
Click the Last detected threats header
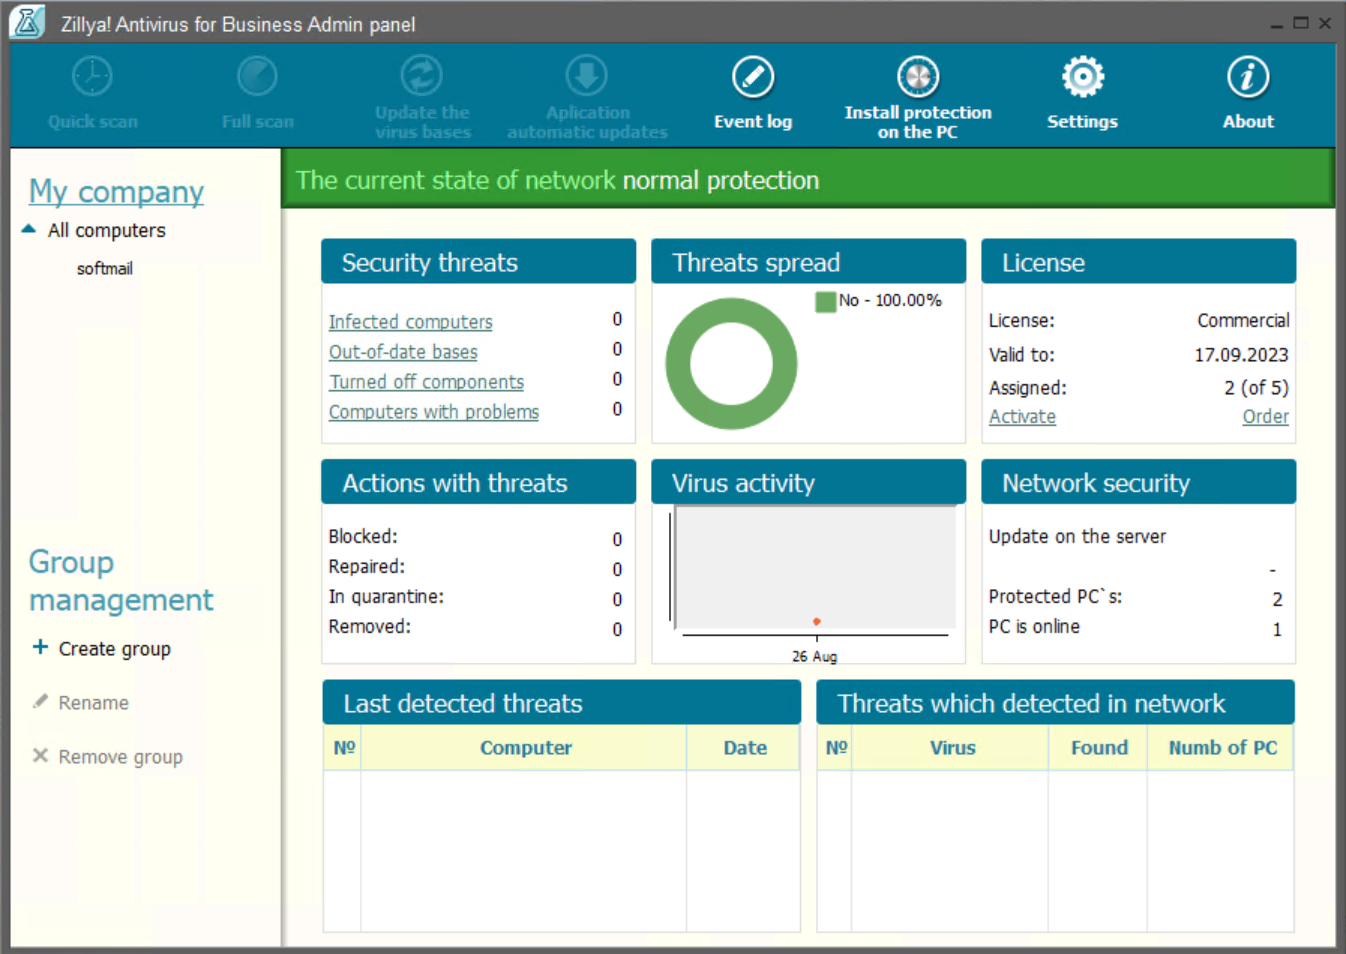[x=561, y=703]
